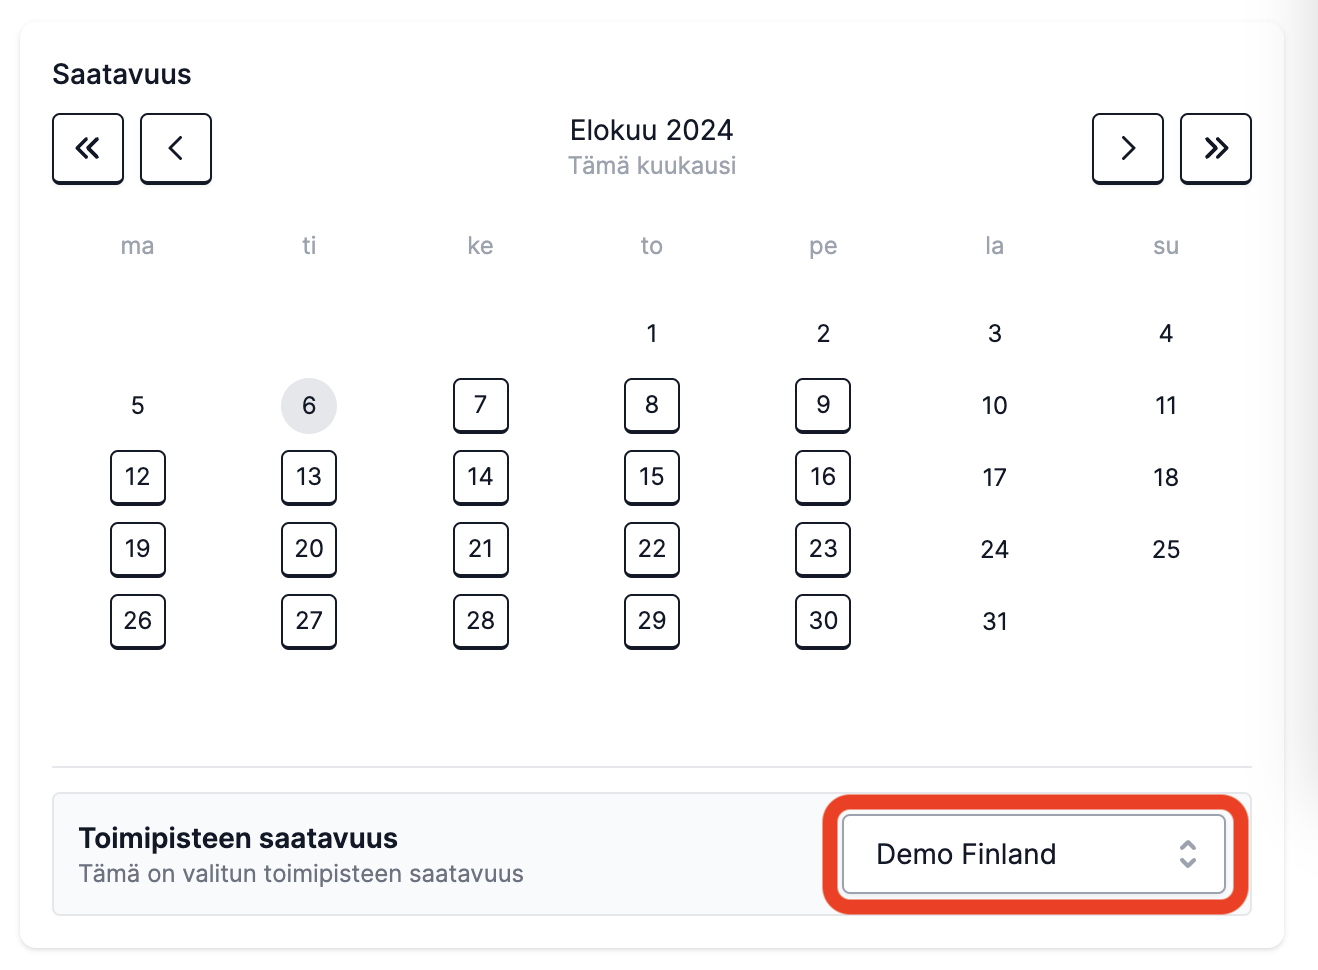Select available date 7

coord(481,406)
